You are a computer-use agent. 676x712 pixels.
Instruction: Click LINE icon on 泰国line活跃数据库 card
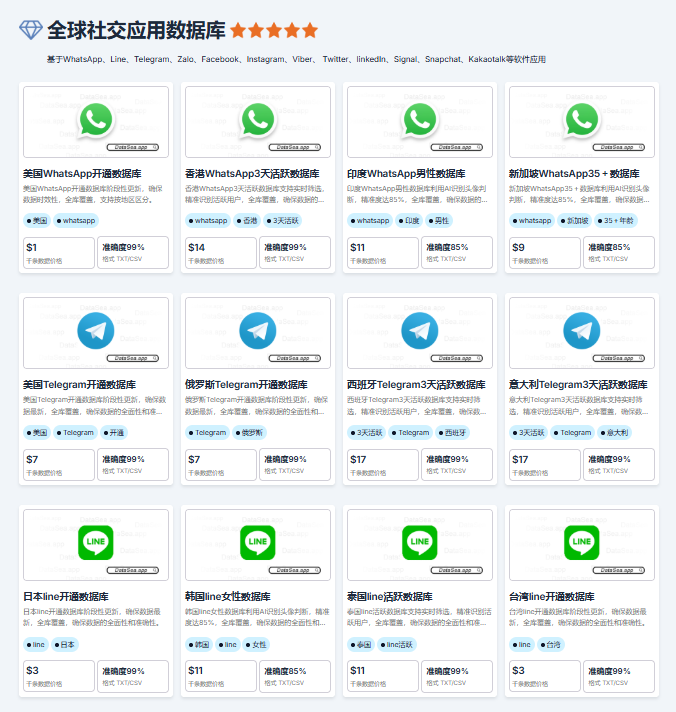420,543
